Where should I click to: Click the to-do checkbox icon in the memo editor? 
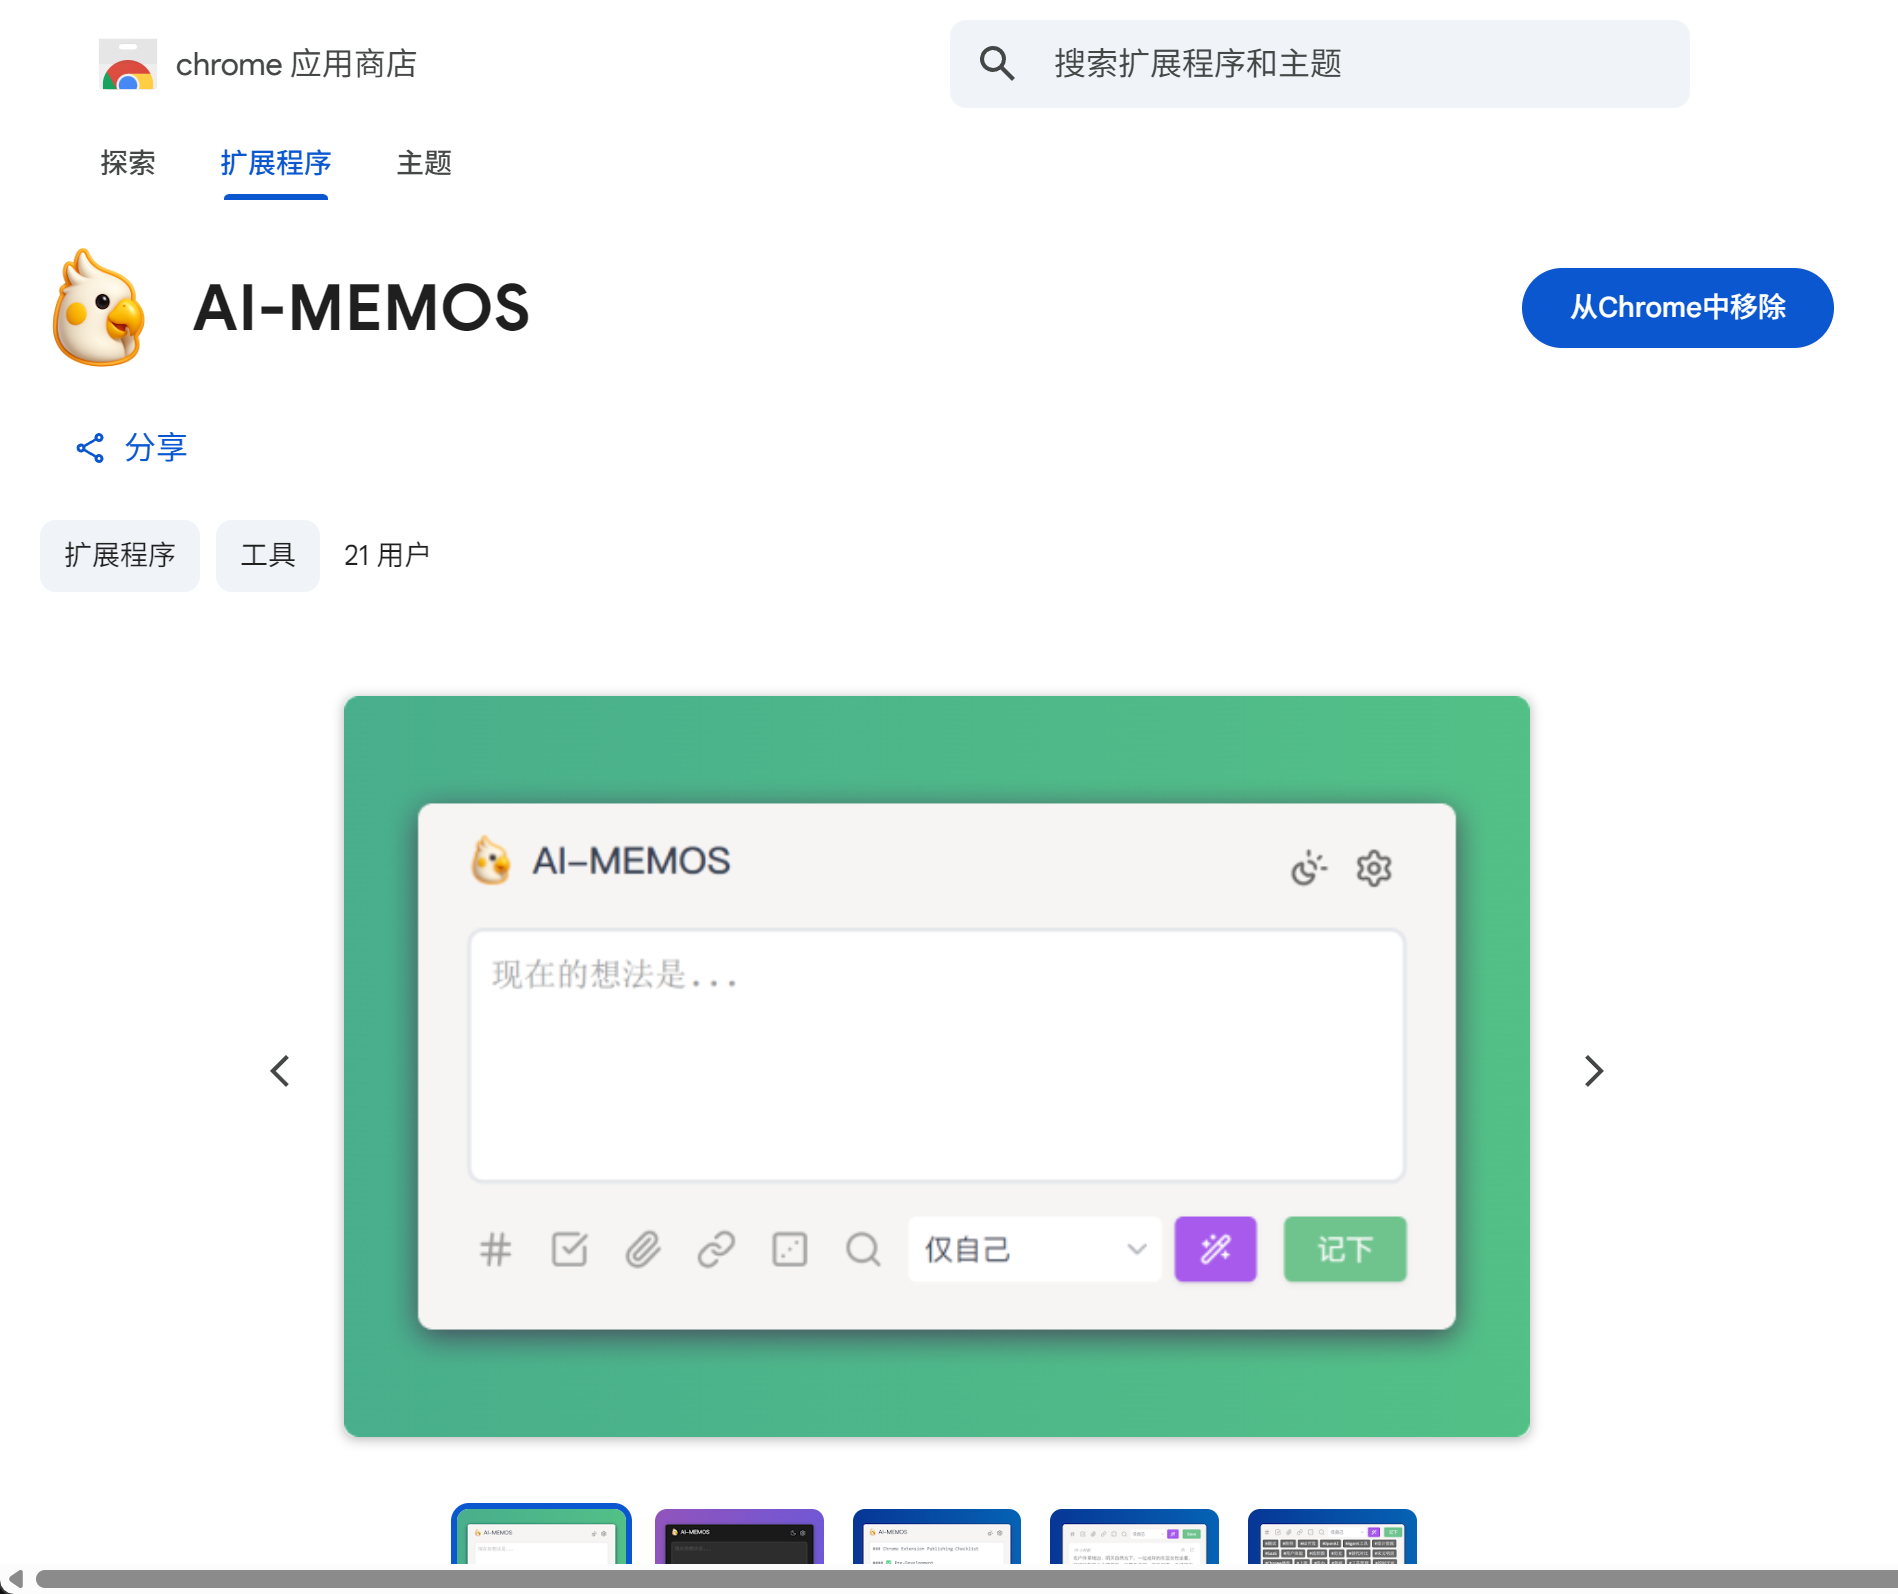569,1249
